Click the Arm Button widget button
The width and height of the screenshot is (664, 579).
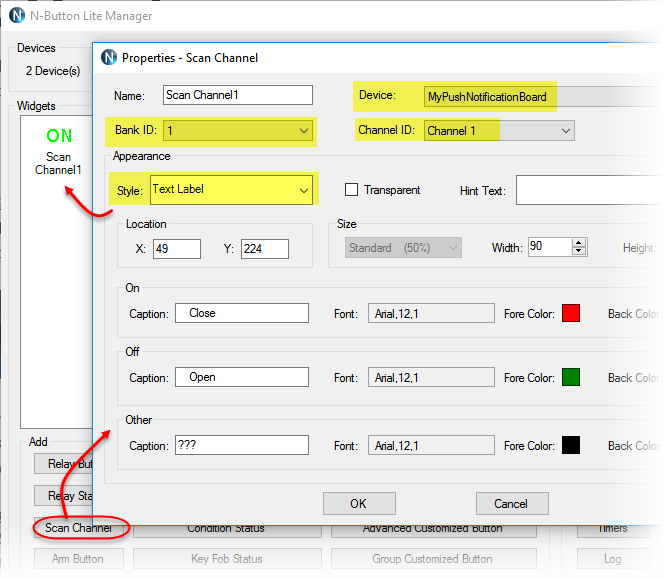[x=78, y=559]
